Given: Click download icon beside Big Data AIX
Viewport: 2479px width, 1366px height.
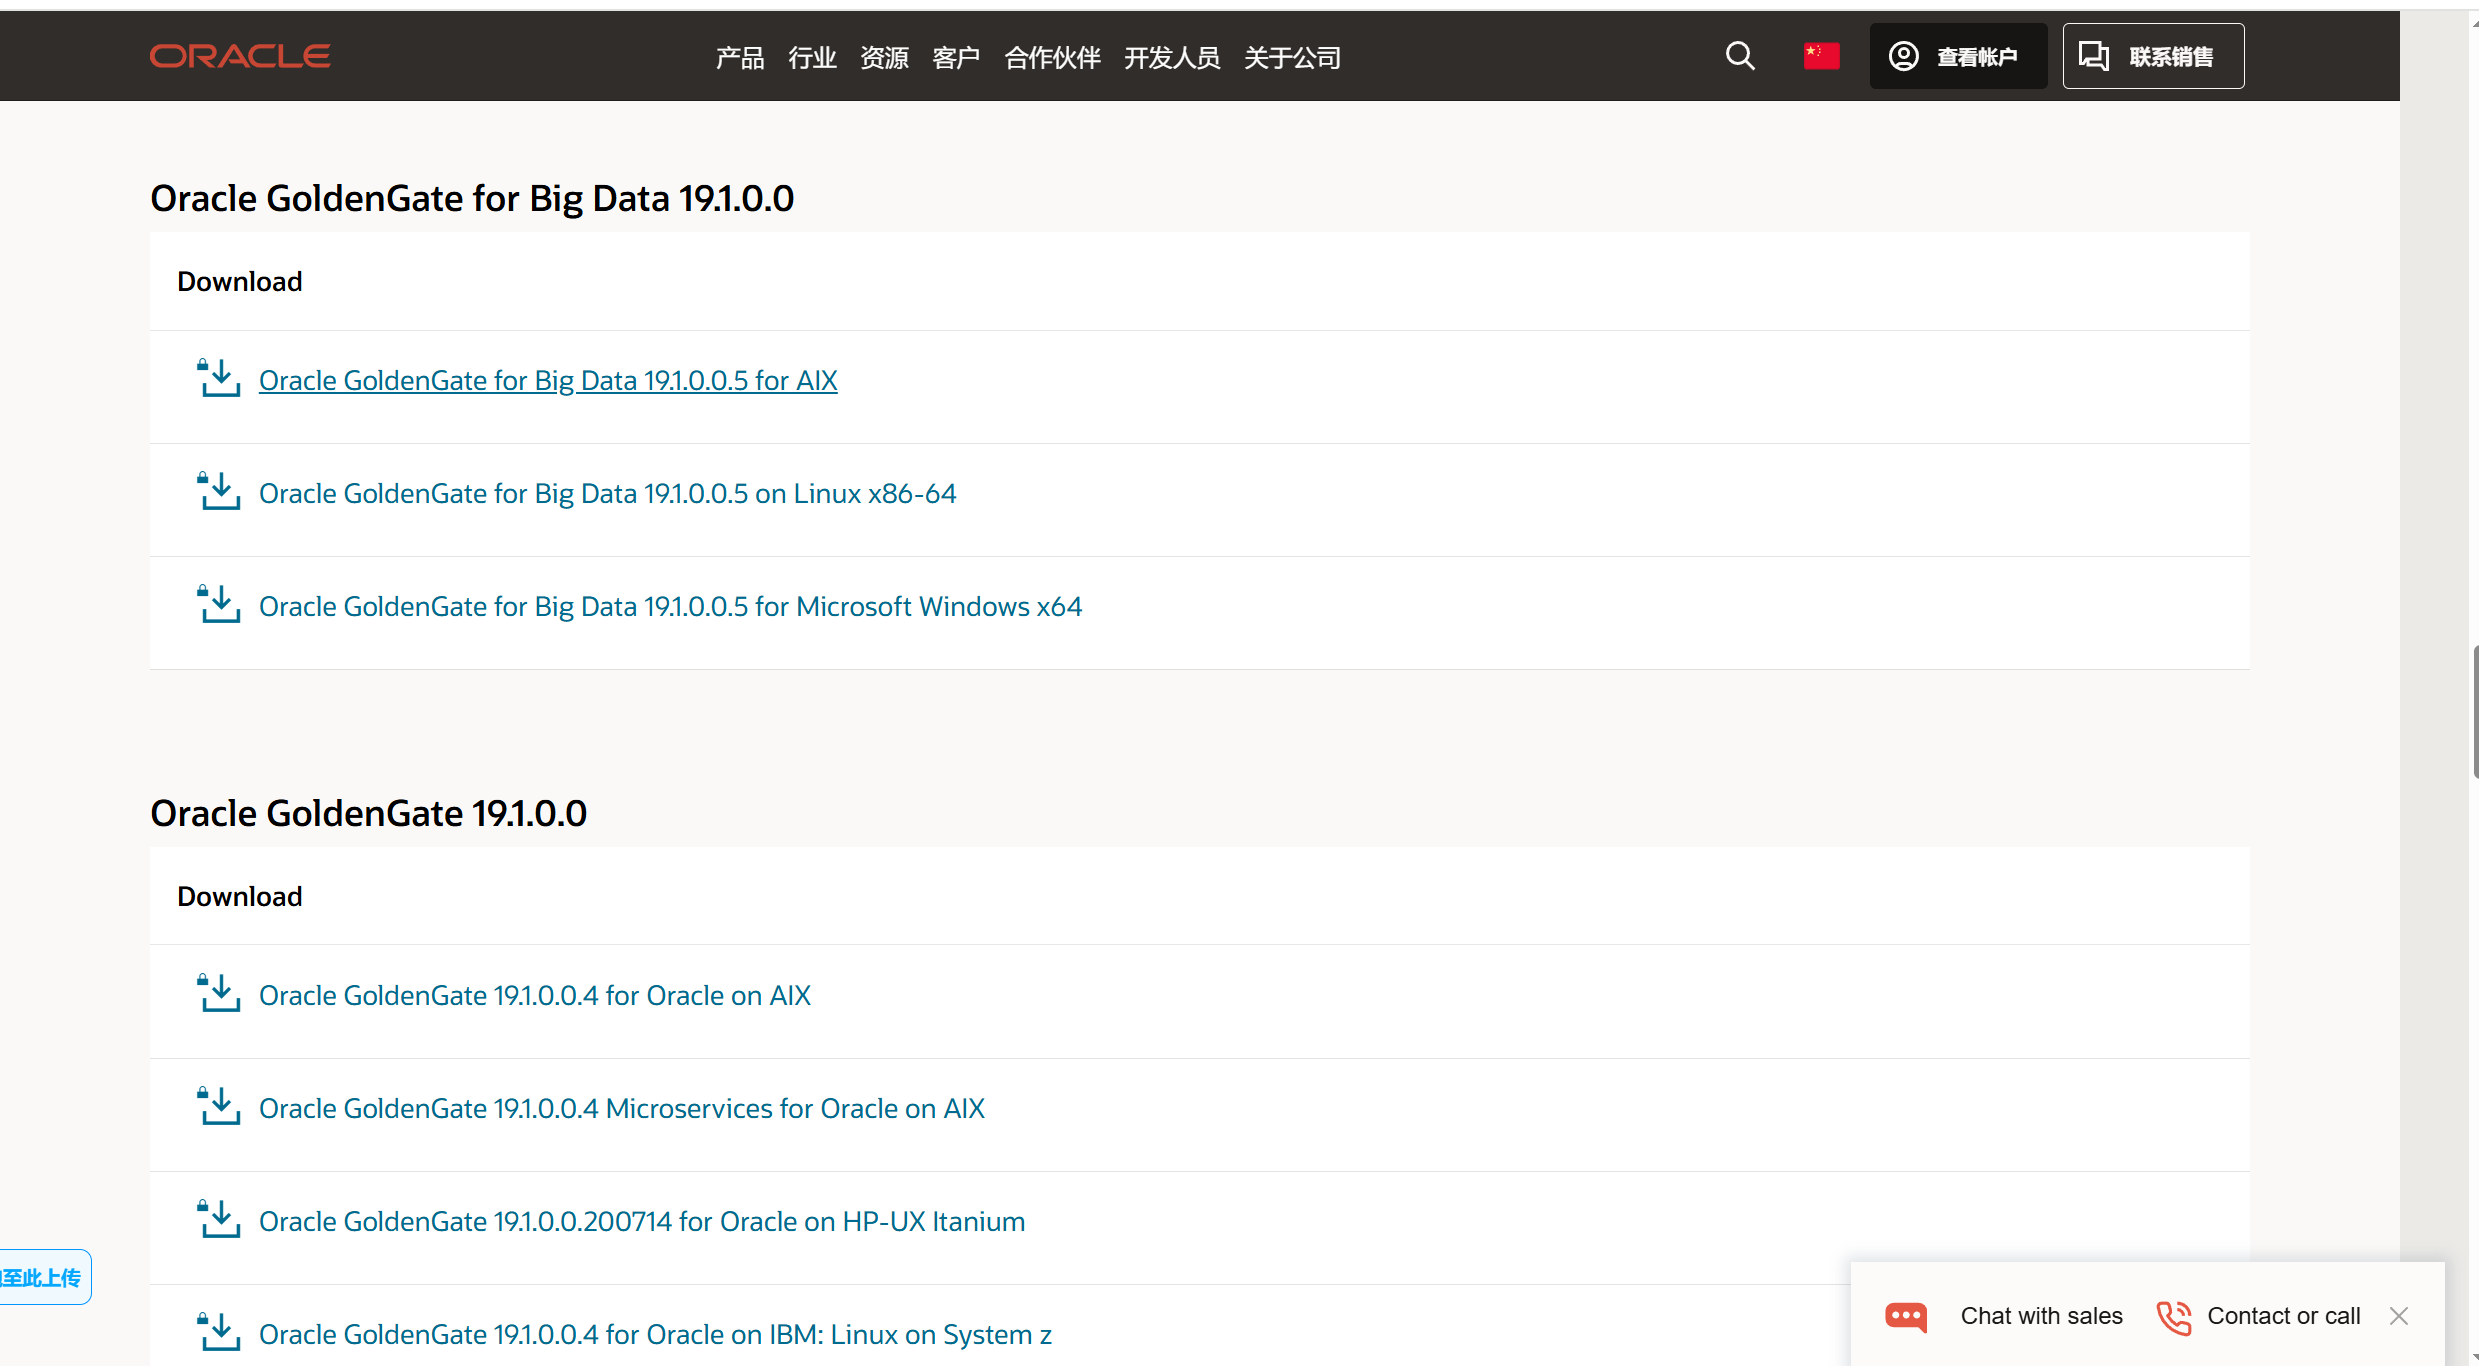Looking at the screenshot, I should click(x=218, y=379).
